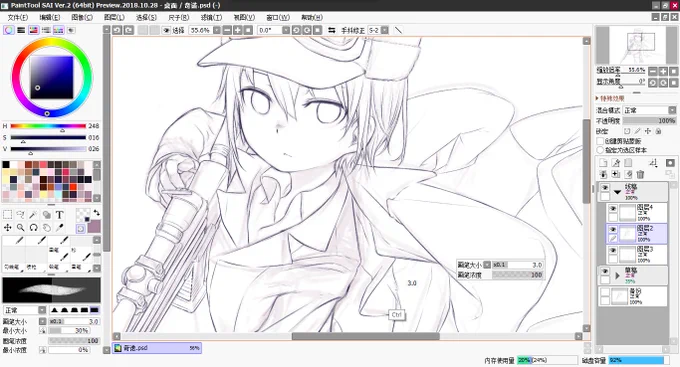Viewport: 680px width, 367px height.
Task: Show the color wheel panel
Action: tap(8, 30)
